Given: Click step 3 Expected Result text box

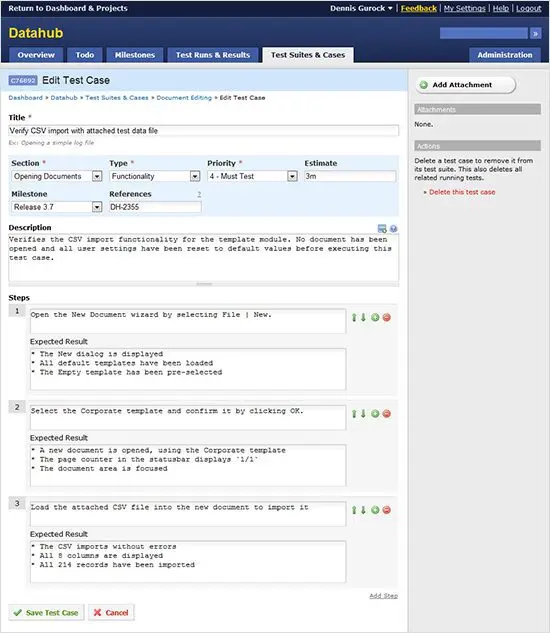Looking at the screenshot, I should [188, 562].
